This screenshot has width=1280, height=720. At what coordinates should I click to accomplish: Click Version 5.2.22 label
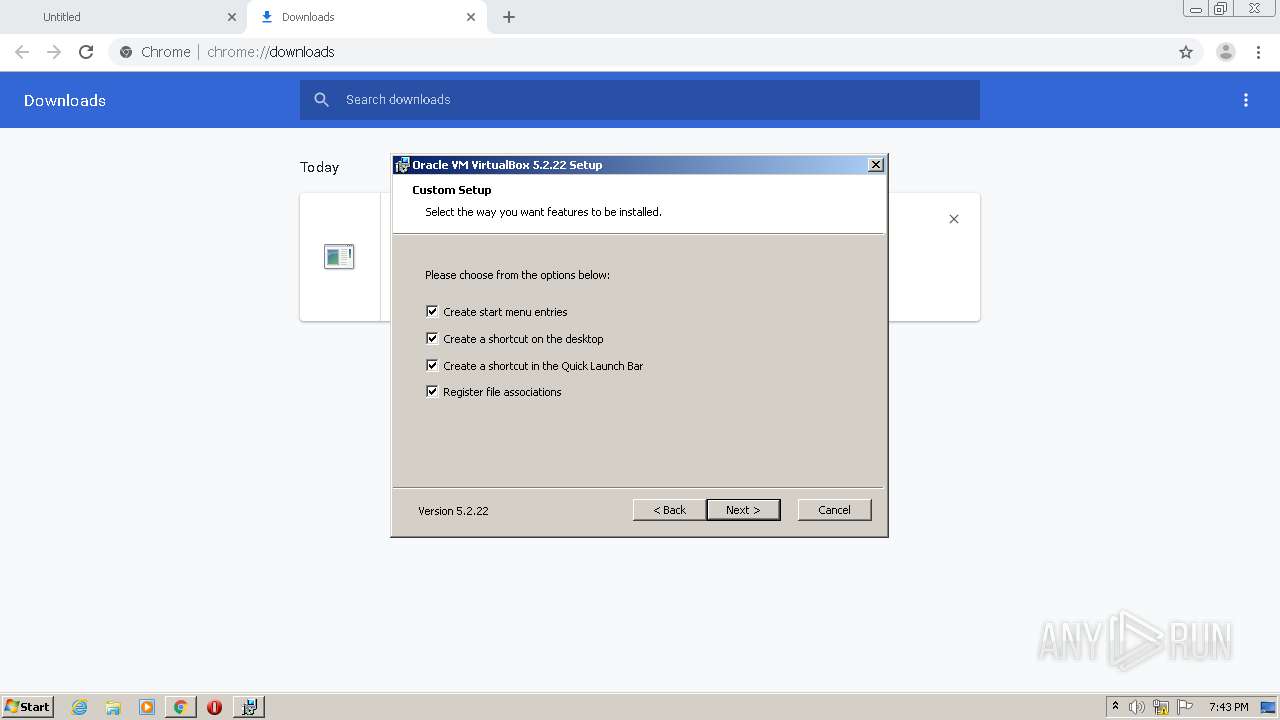(x=453, y=511)
